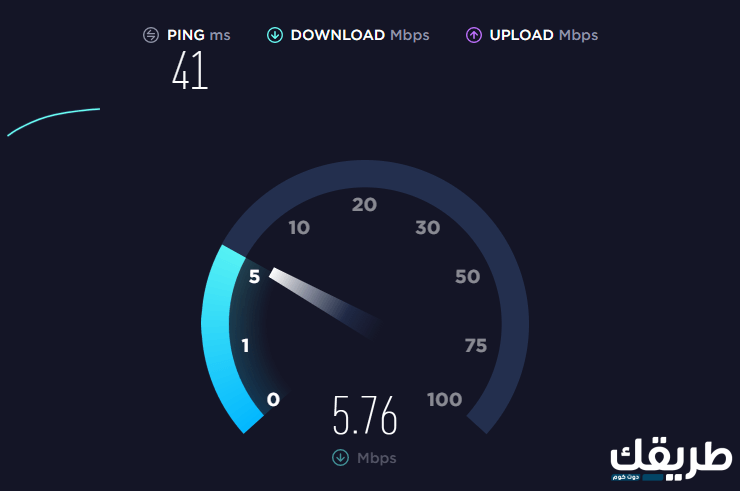
Task: Click the watermark logo in the corner
Action: (x=671, y=459)
